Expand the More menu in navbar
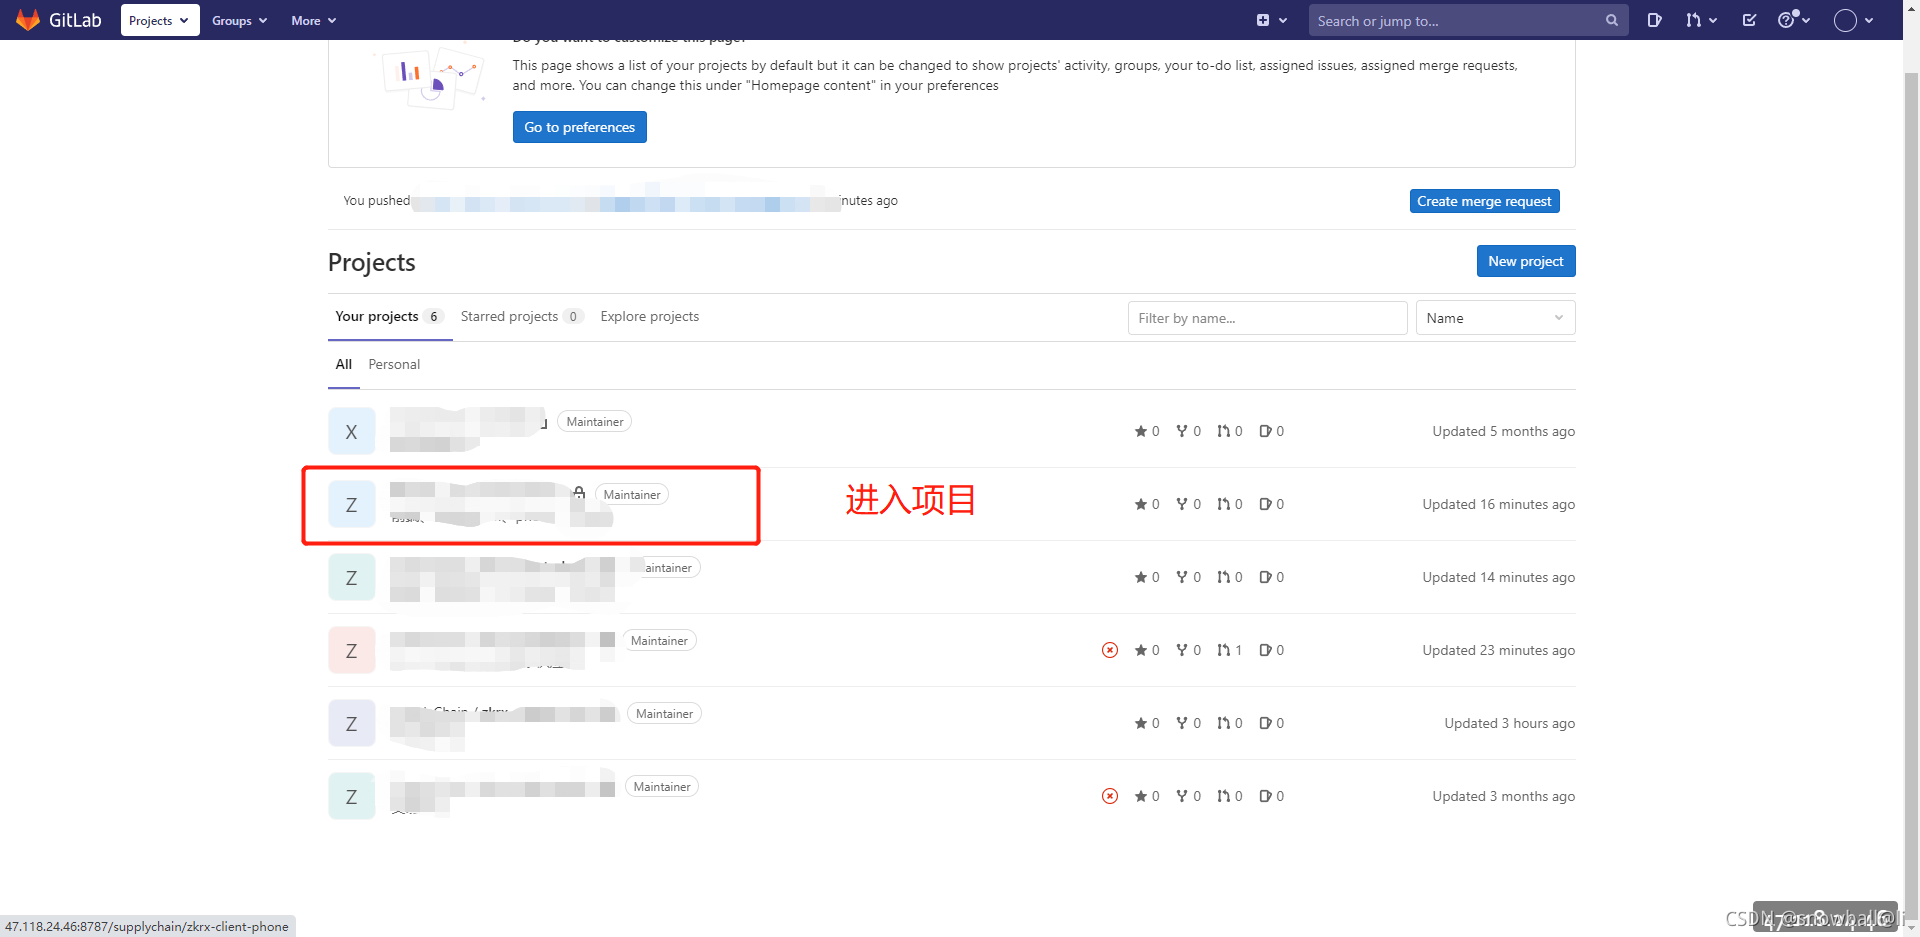Viewport: 1920px width, 937px height. point(313,20)
